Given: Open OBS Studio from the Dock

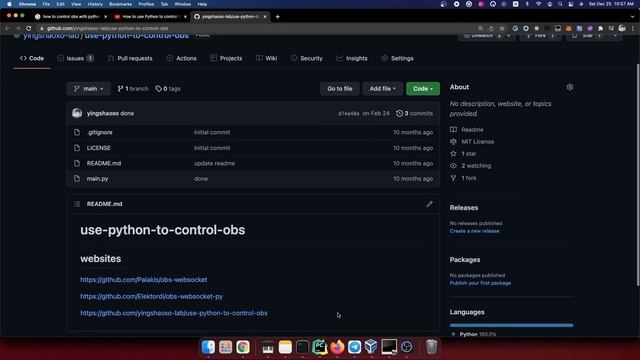Looking at the screenshot, I should coord(407,347).
